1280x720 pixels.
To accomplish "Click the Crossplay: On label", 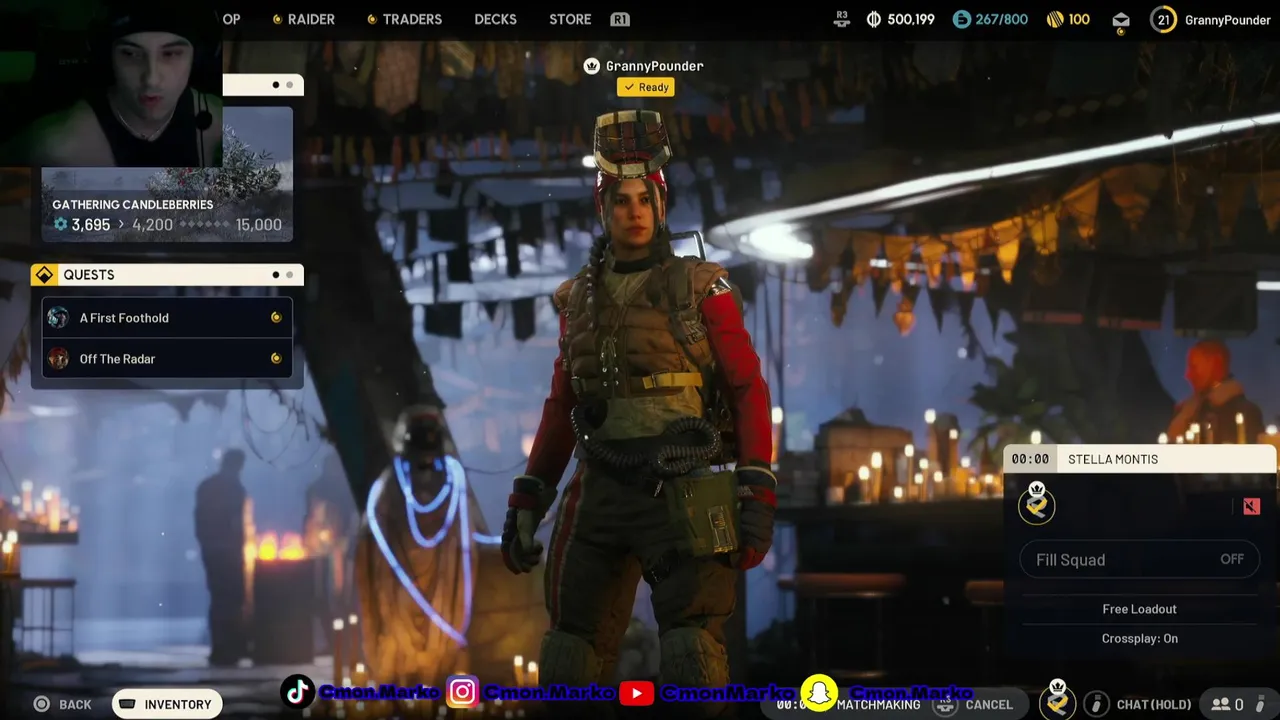I will point(1139,639).
